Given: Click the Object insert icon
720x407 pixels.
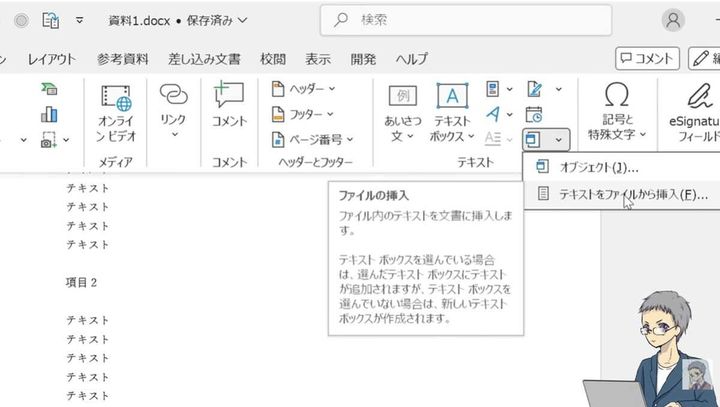Looking at the screenshot, I should (533, 139).
